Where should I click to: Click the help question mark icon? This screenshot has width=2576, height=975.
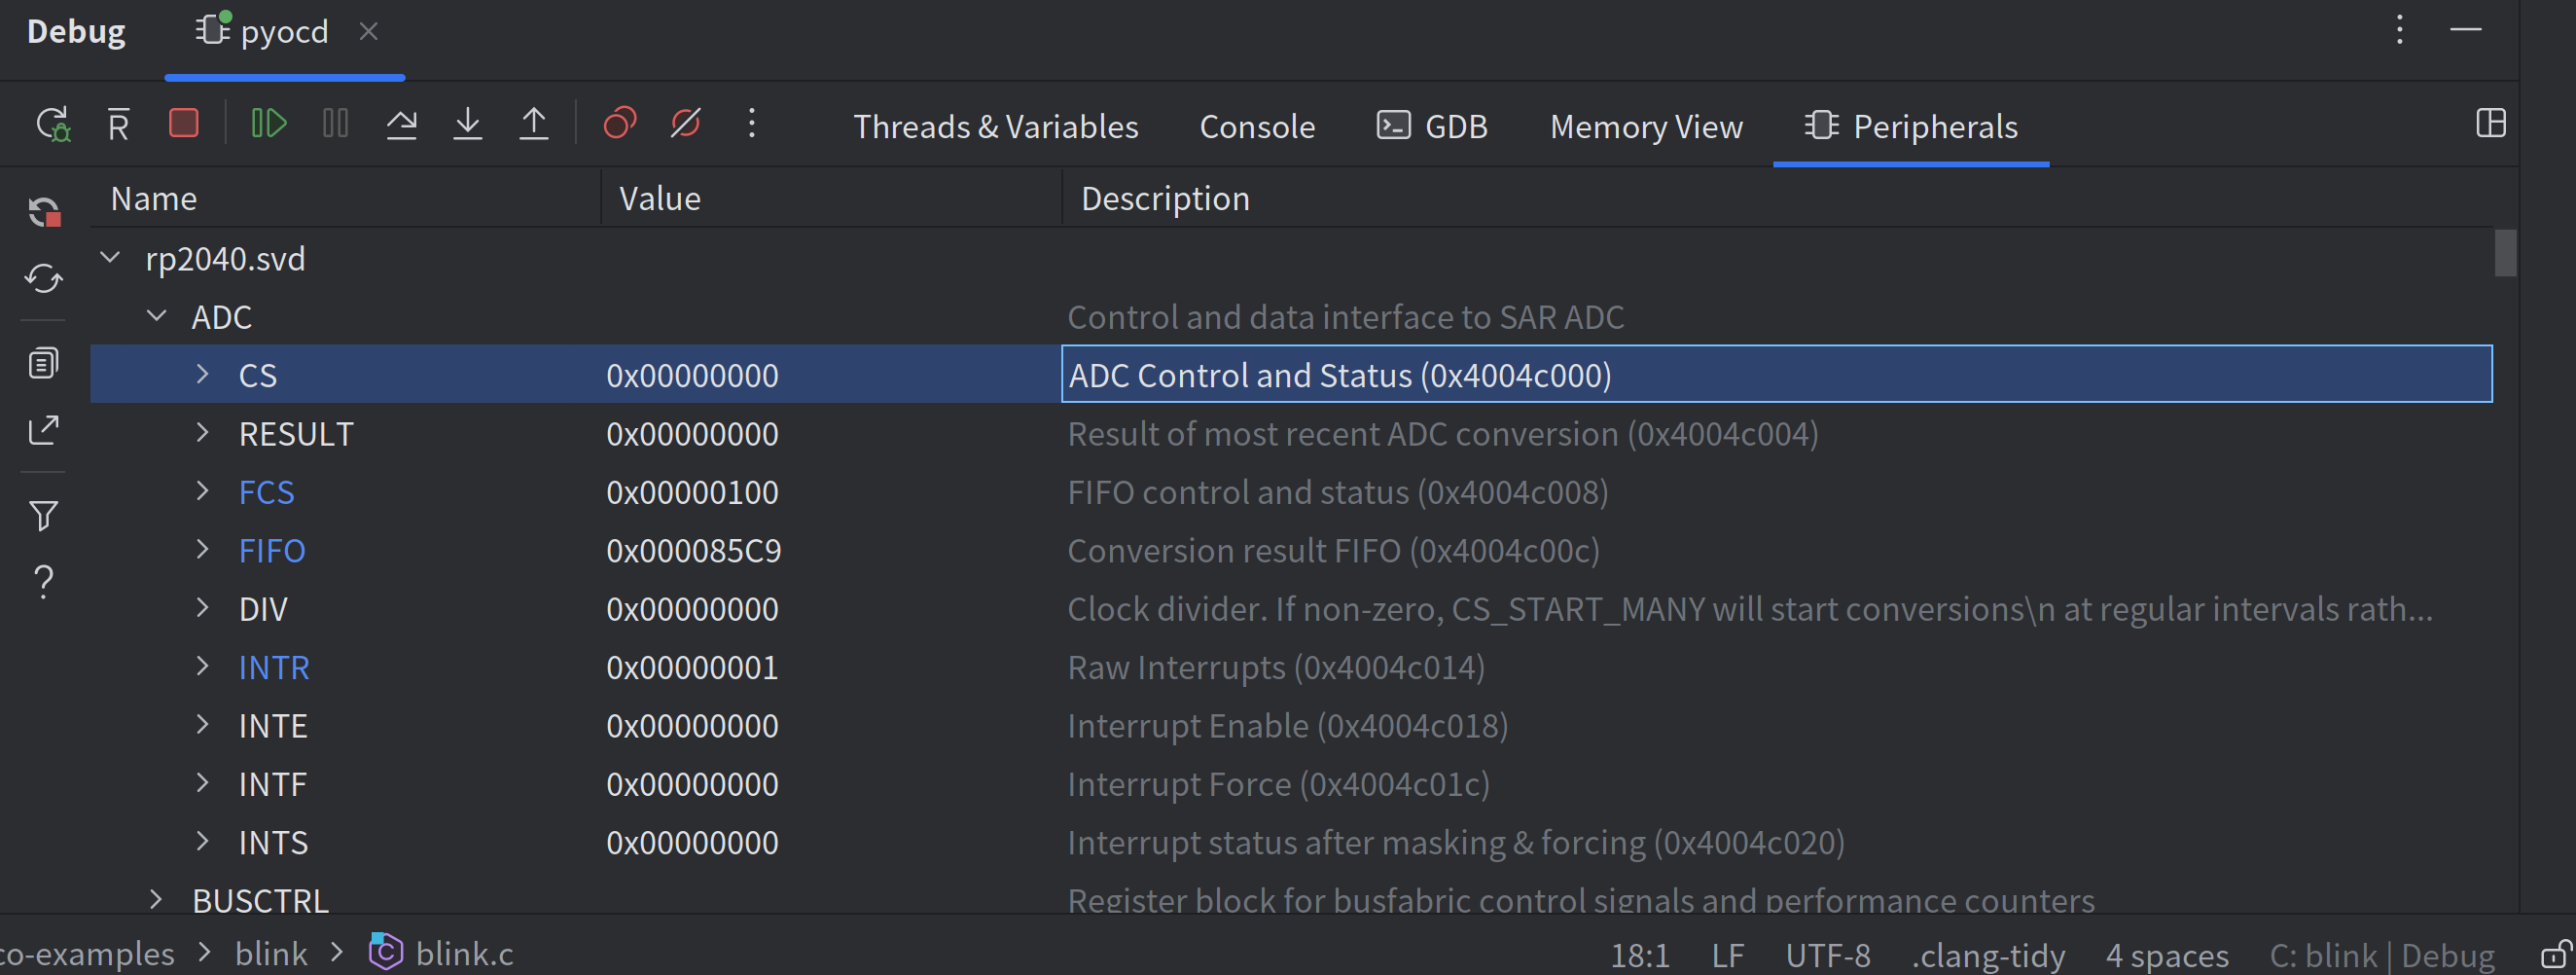tap(43, 581)
